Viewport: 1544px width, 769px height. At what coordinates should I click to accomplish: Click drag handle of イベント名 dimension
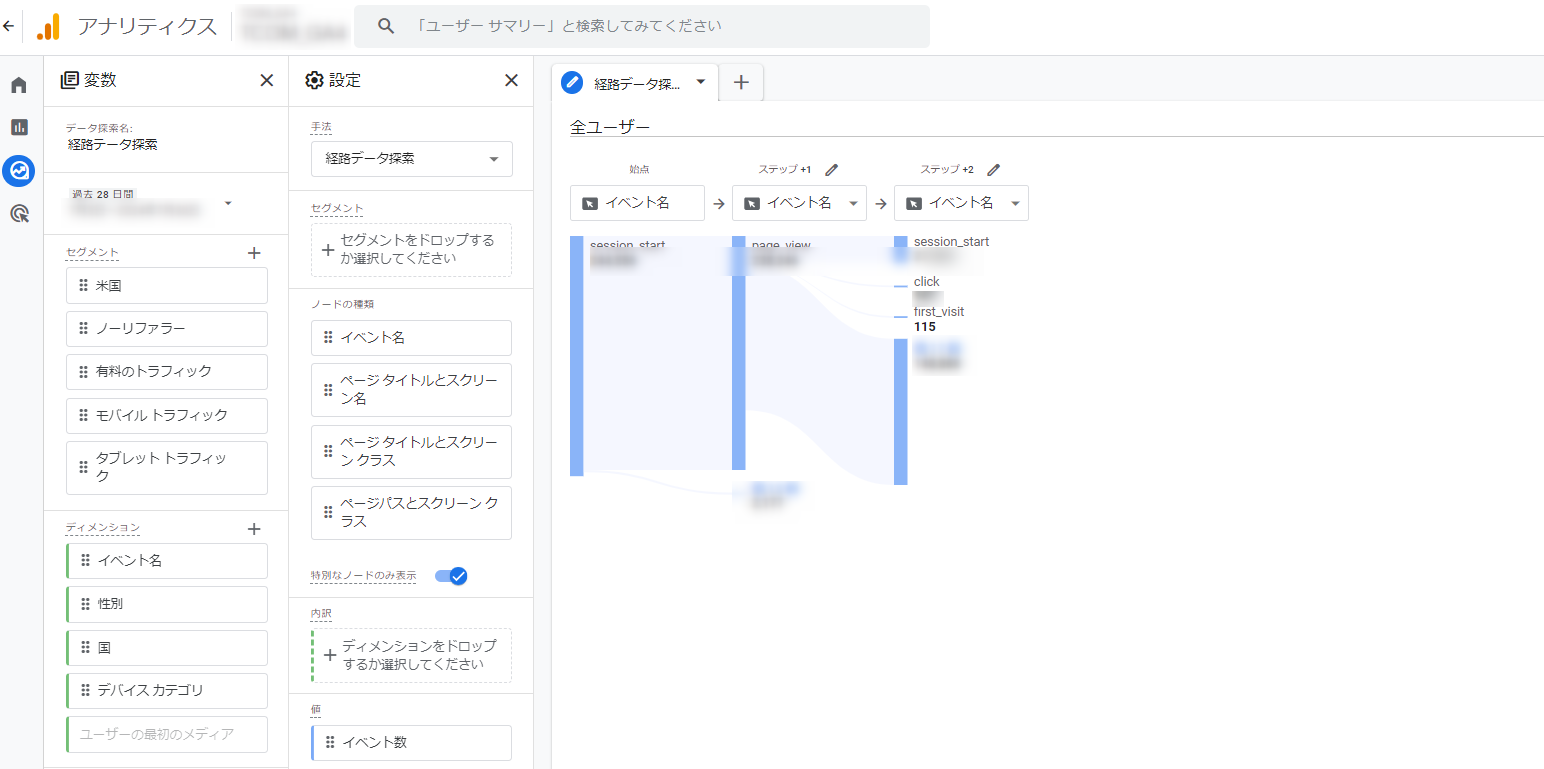(85, 561)
